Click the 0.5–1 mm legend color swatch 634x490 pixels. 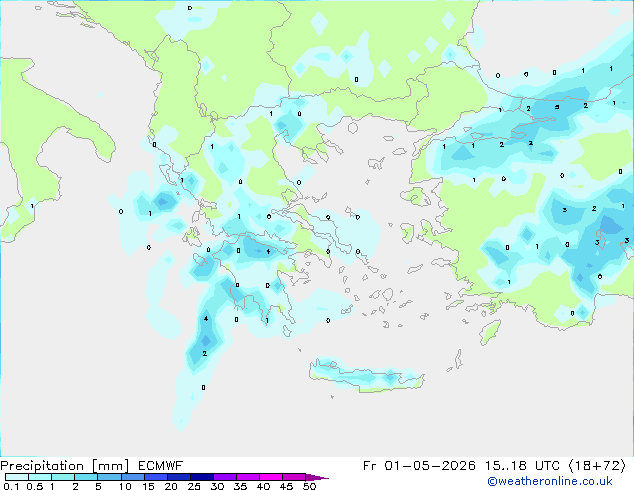[x=40, y=477]
